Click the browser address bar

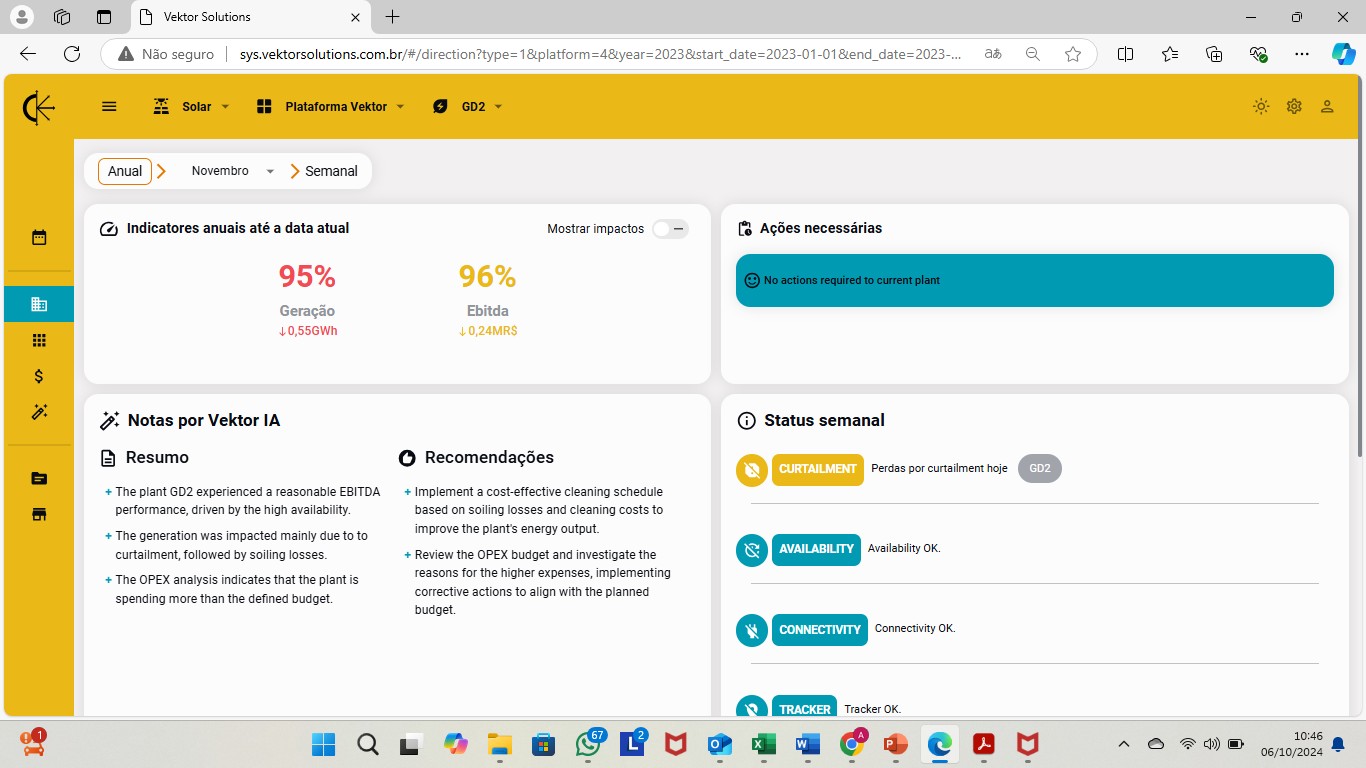(x=600, y=54)
